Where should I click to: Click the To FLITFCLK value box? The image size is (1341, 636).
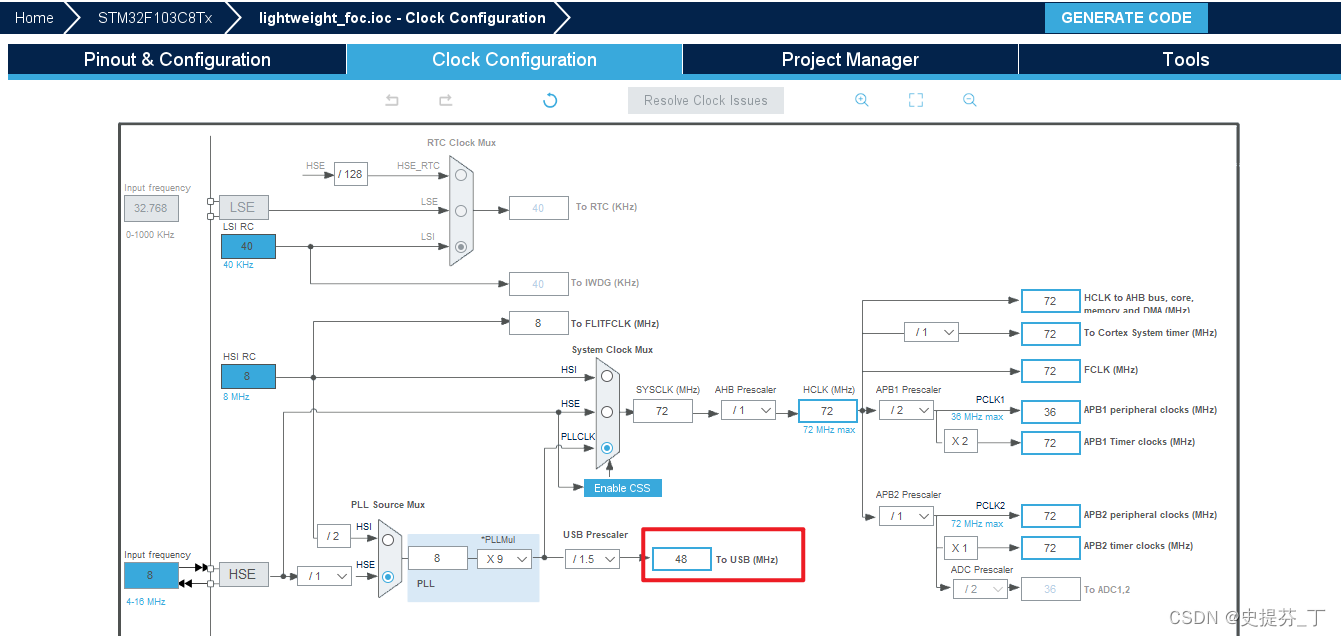(538, 323)
